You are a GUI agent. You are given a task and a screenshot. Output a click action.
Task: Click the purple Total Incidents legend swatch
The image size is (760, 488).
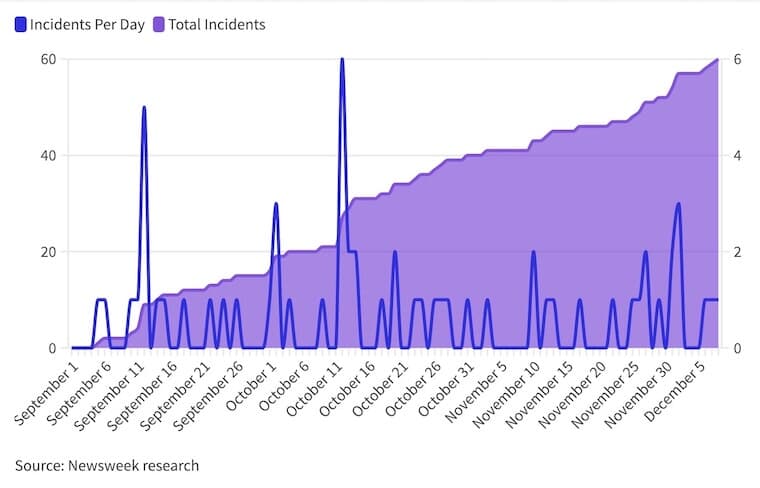click(158, 24)
